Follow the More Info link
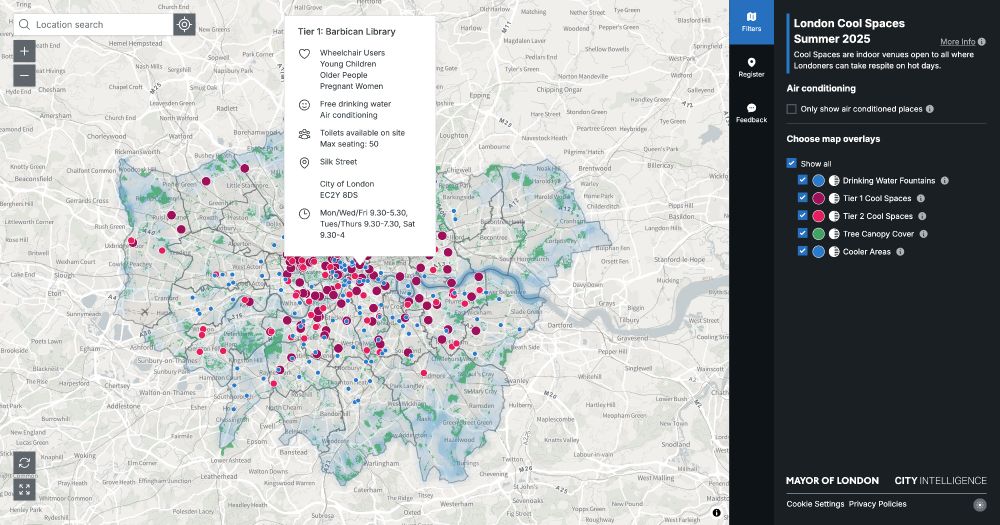 [x=957, y=41]
